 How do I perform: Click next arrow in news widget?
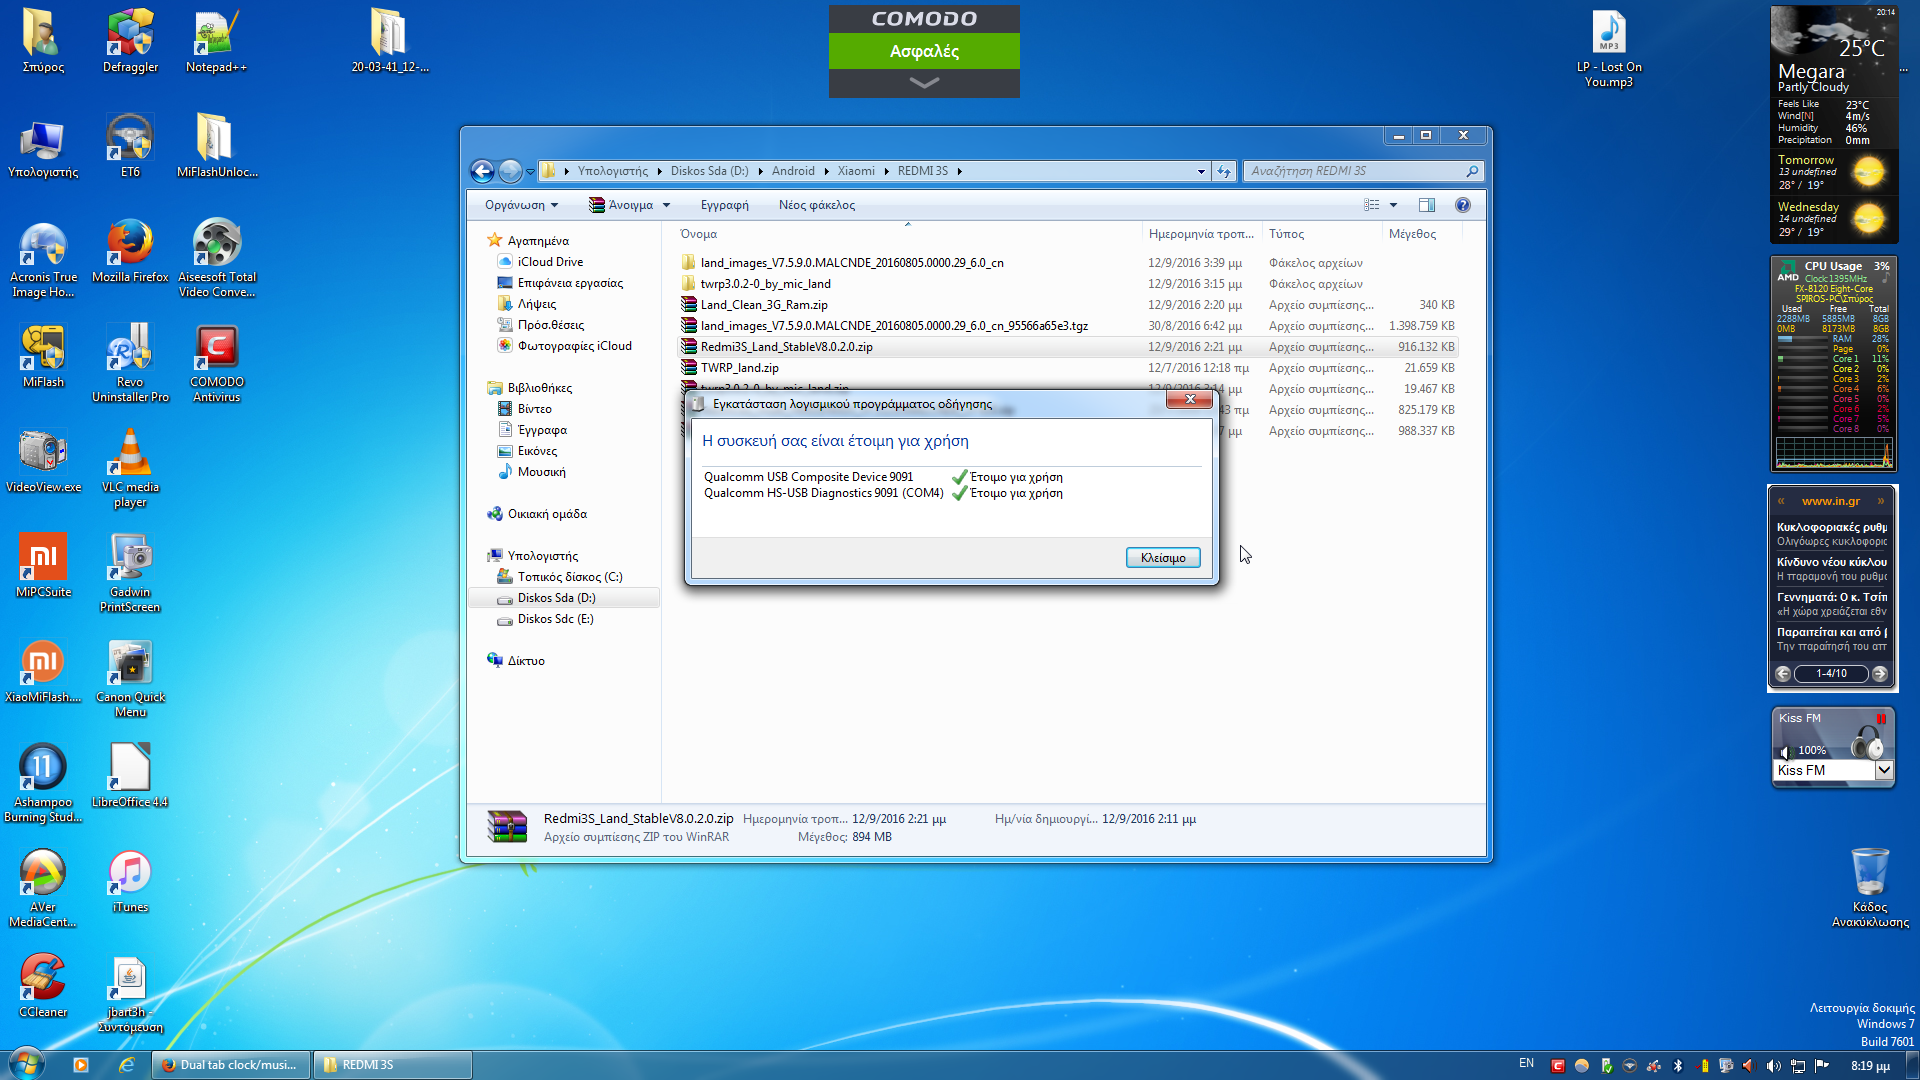tap(1879, 674)
